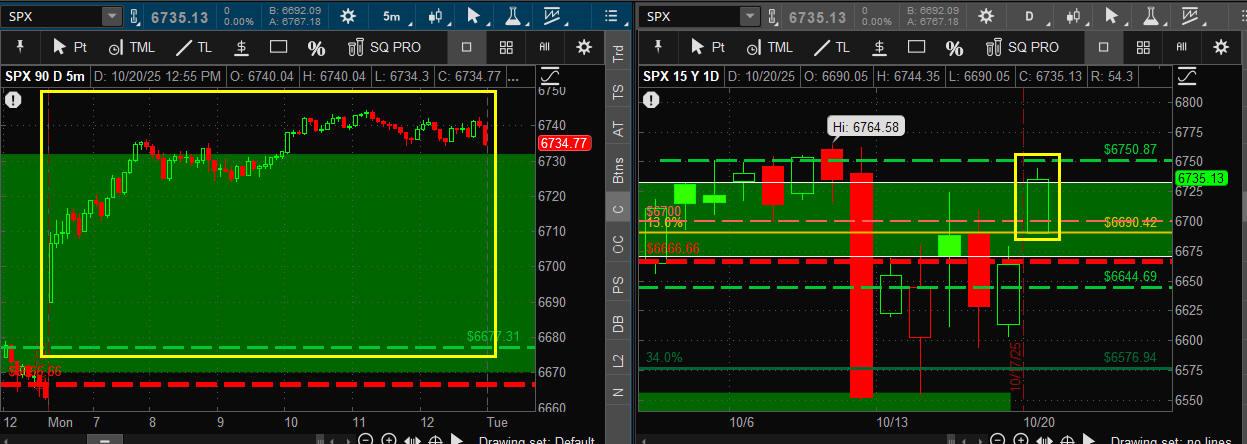This screenshot has height=444, width=1247.
Task: Toggle four-grid layout on right panel
Action: tap(1144, 47)
